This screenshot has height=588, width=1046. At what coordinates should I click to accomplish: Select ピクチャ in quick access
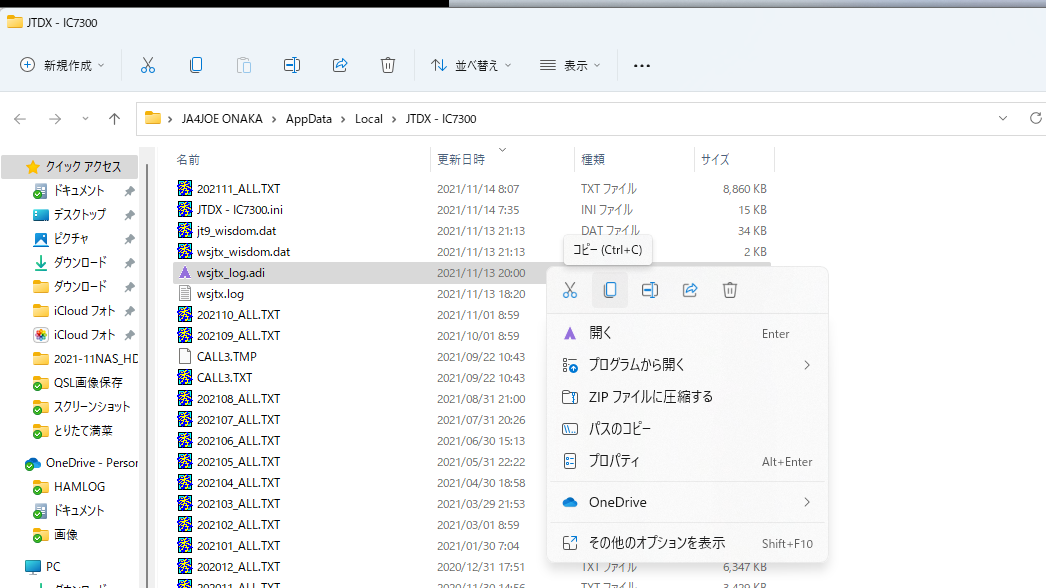(71, 238)
